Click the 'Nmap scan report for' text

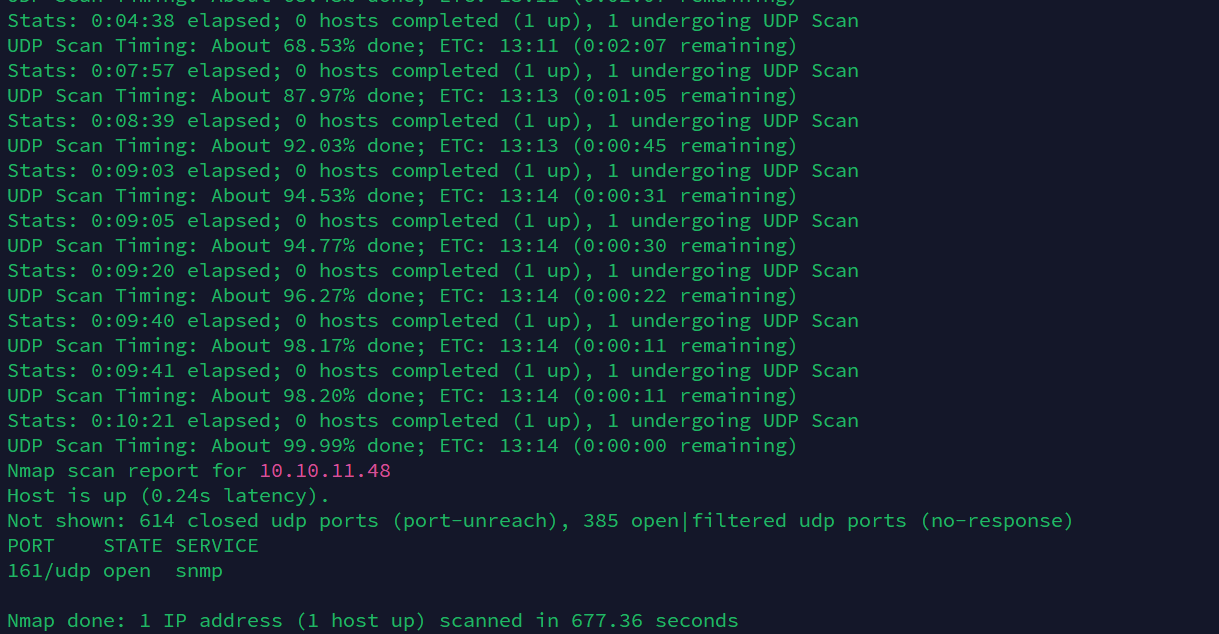point(127,471)
